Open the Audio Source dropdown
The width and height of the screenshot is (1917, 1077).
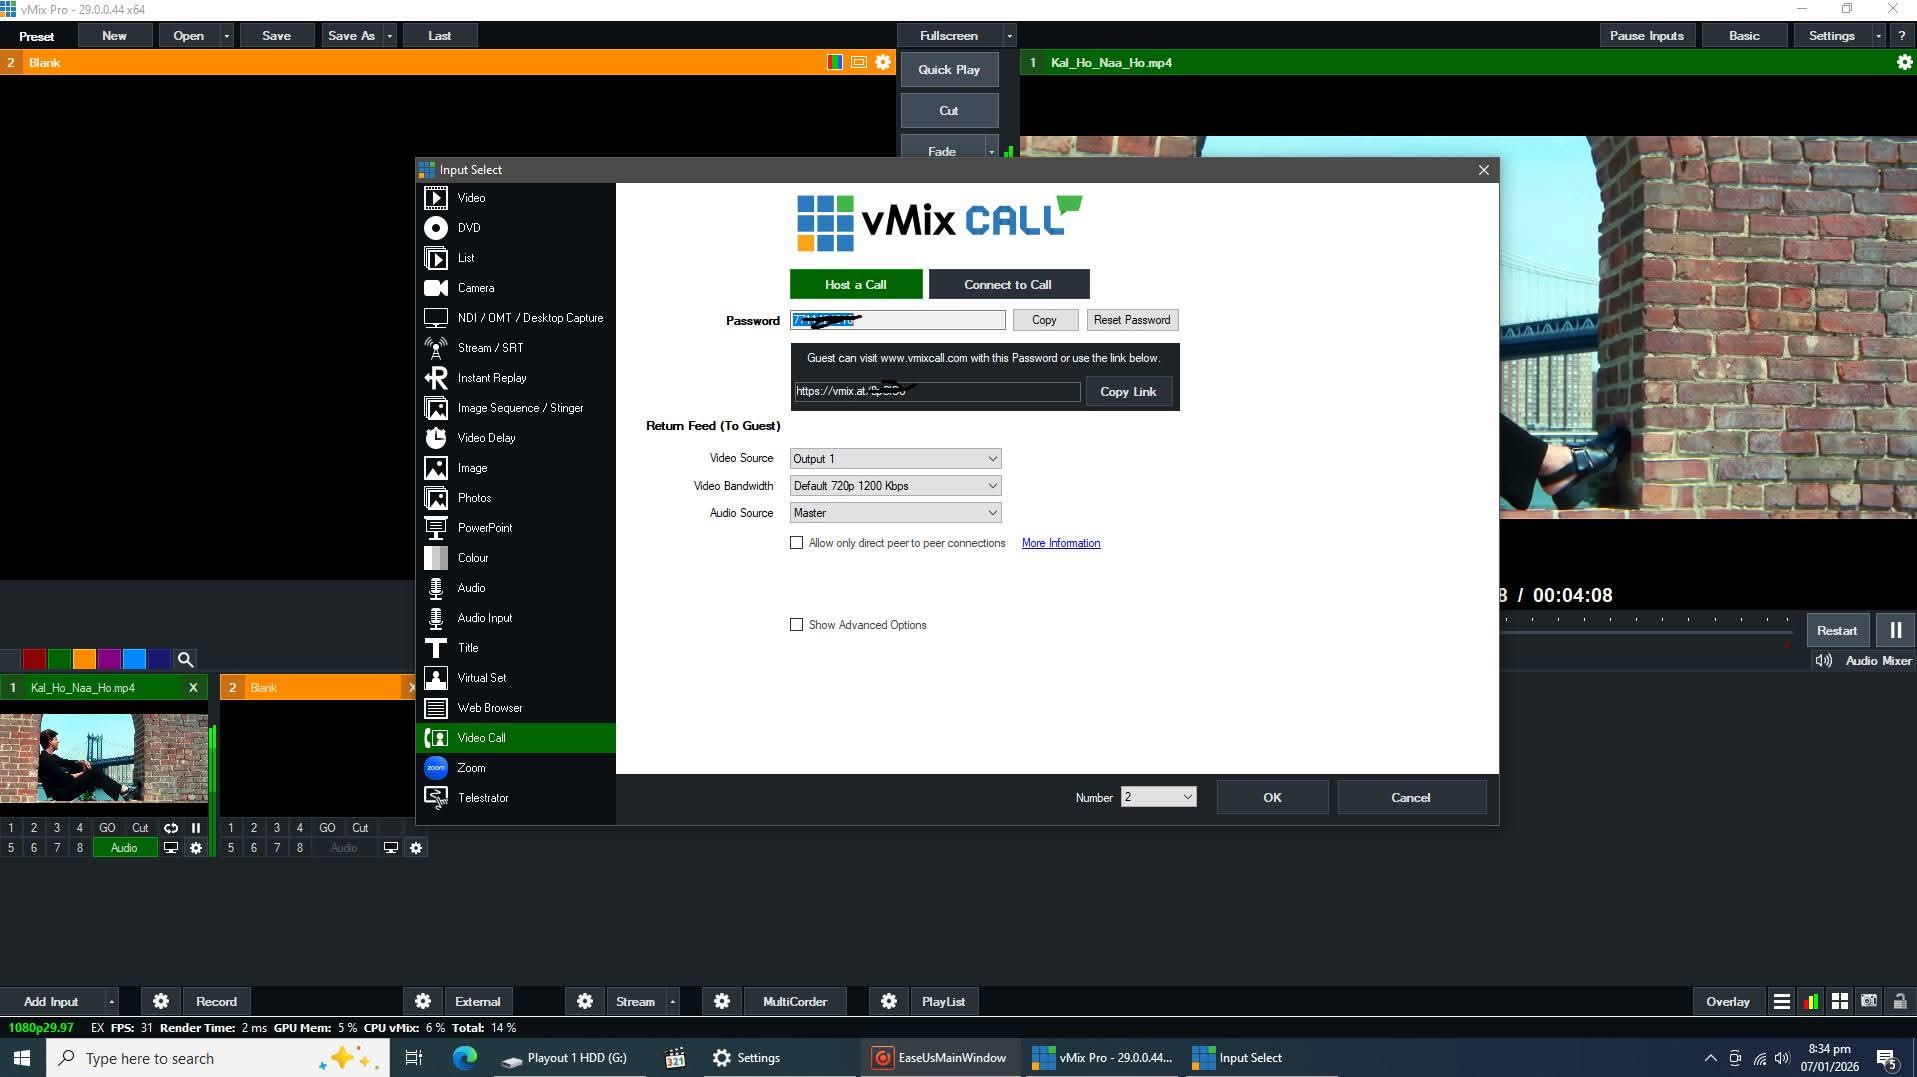(895, 513)
